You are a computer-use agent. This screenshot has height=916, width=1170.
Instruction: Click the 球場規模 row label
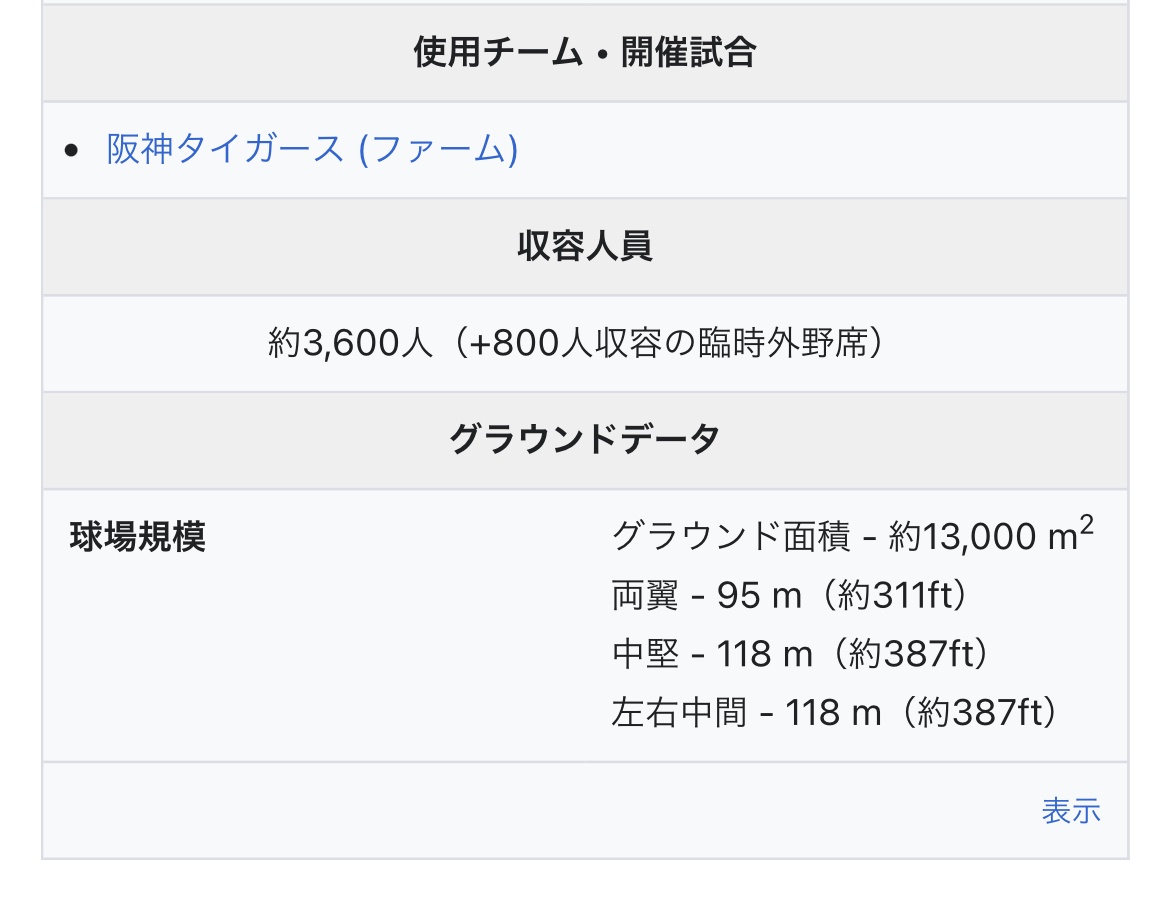click(138, 538)
